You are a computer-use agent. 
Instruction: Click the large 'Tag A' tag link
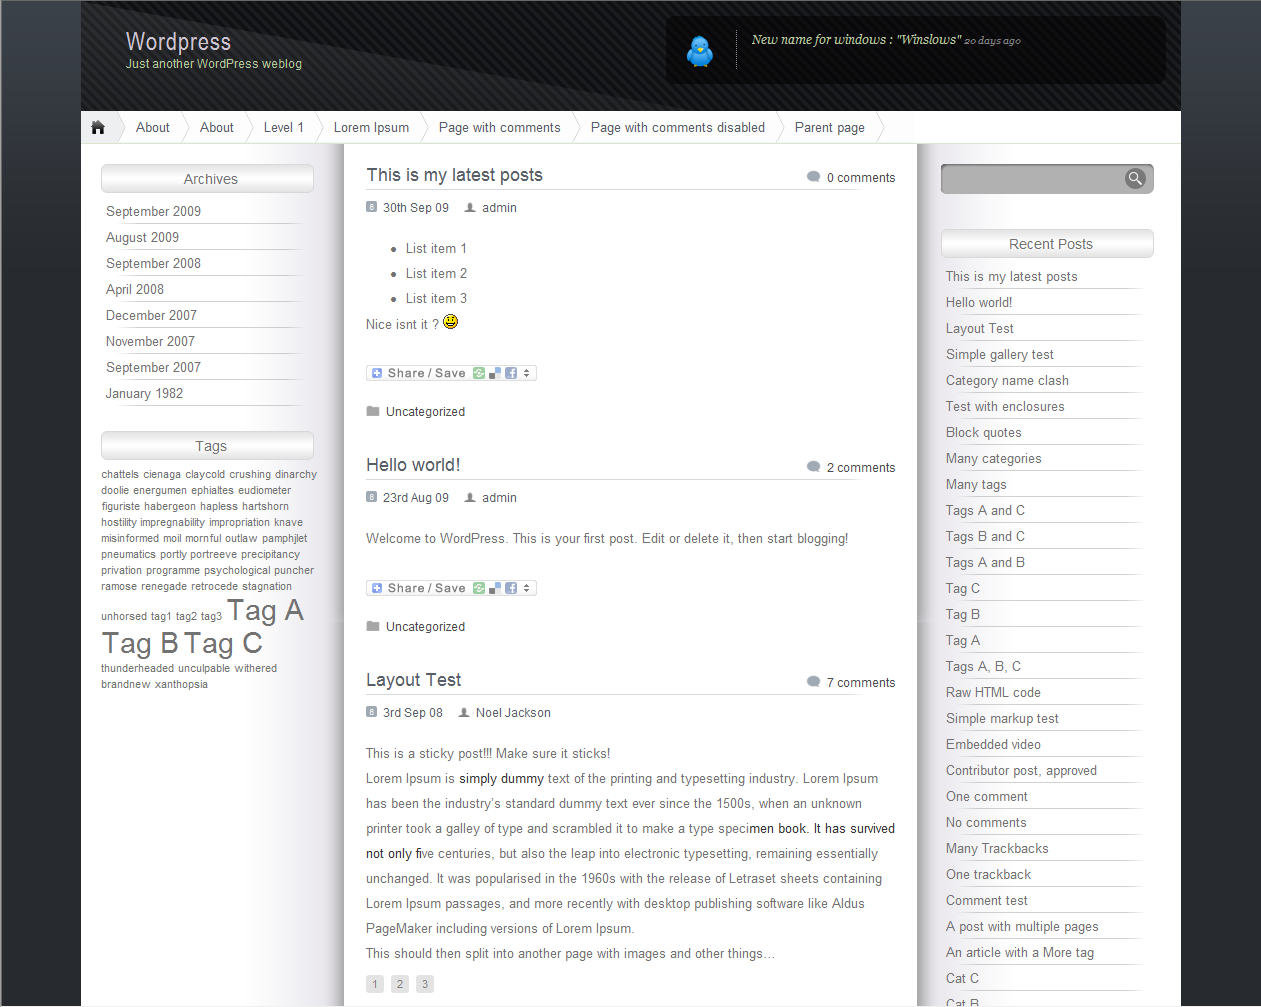[x=265, y=610]
